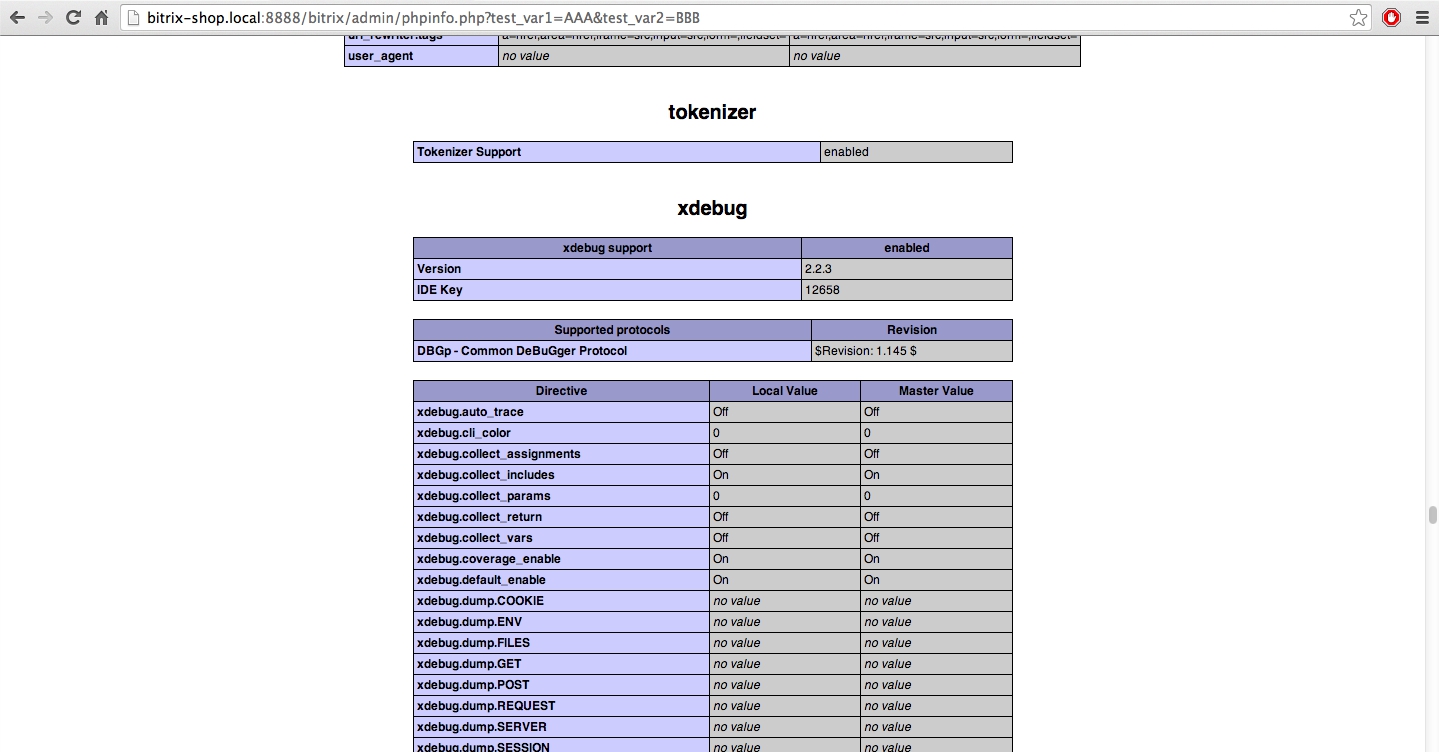The width and height of the screenshot is (1439, 752).
Task: Click 'enabled' header beside xdebug support
Action: (x=907, y=248)
